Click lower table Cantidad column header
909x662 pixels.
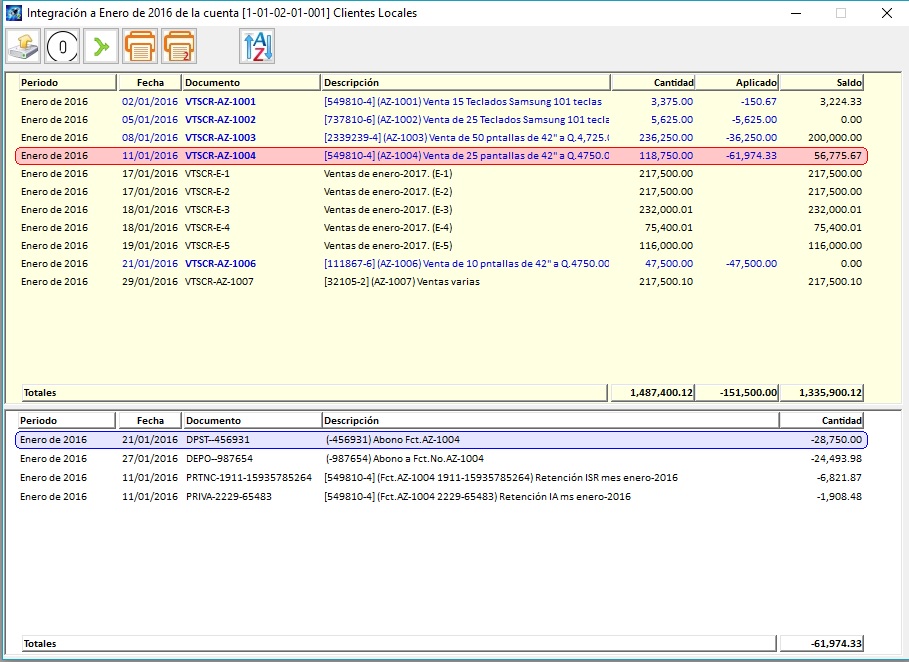[821, 421]
